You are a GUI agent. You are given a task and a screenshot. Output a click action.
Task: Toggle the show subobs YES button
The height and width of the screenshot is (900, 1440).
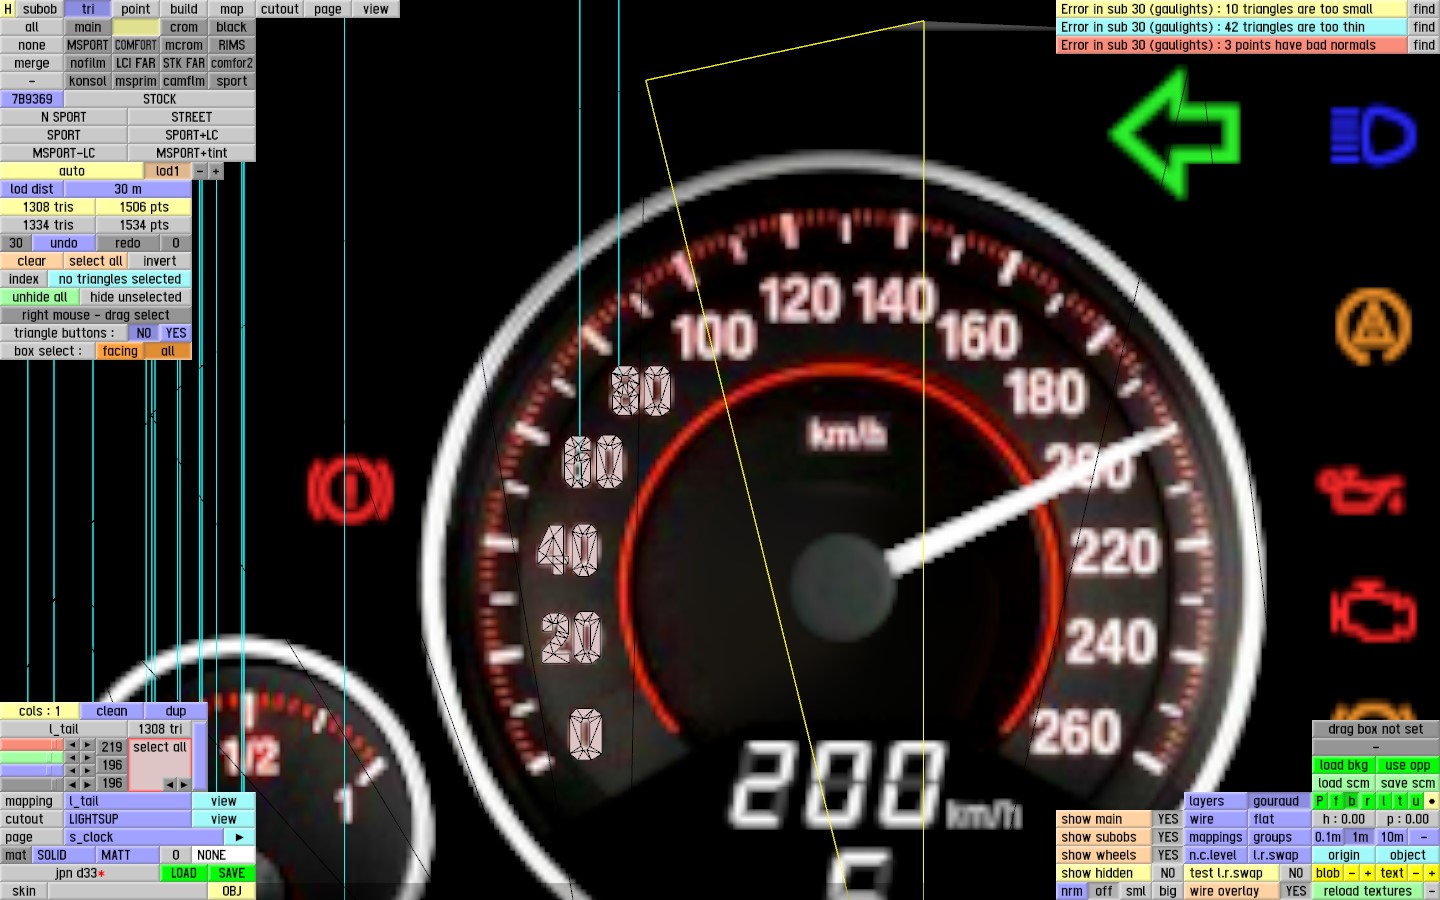coord(1168,837)
